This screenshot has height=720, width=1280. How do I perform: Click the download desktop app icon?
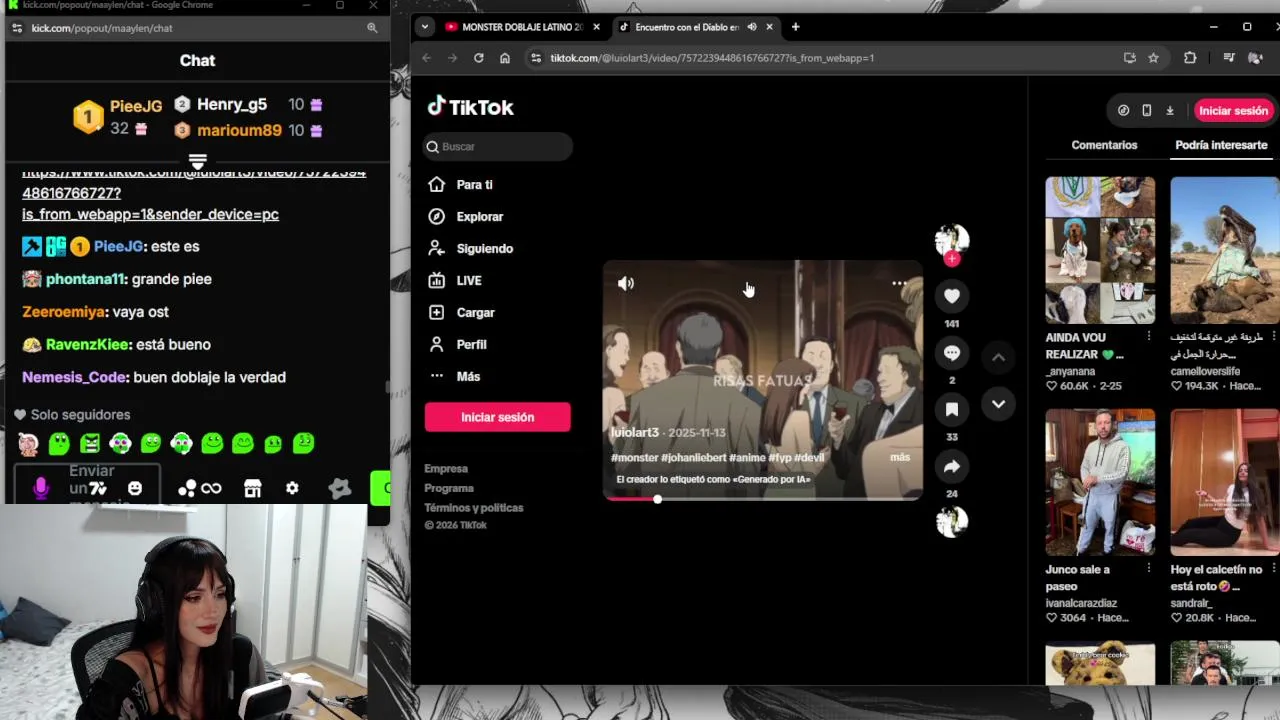[x=1169, y=111]
